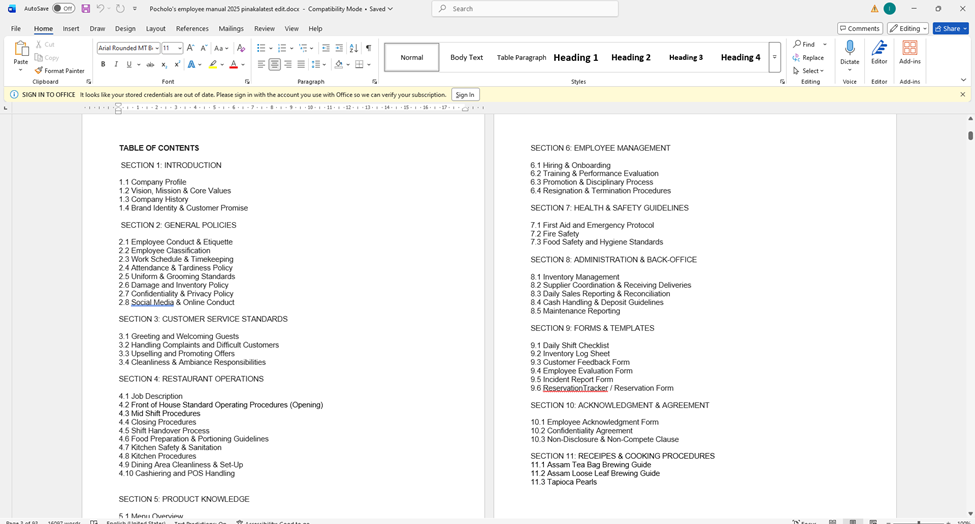Expand bullets list options arrow
Image resolution: width=975 pixels, height=524 pixels.
point(270,48)
